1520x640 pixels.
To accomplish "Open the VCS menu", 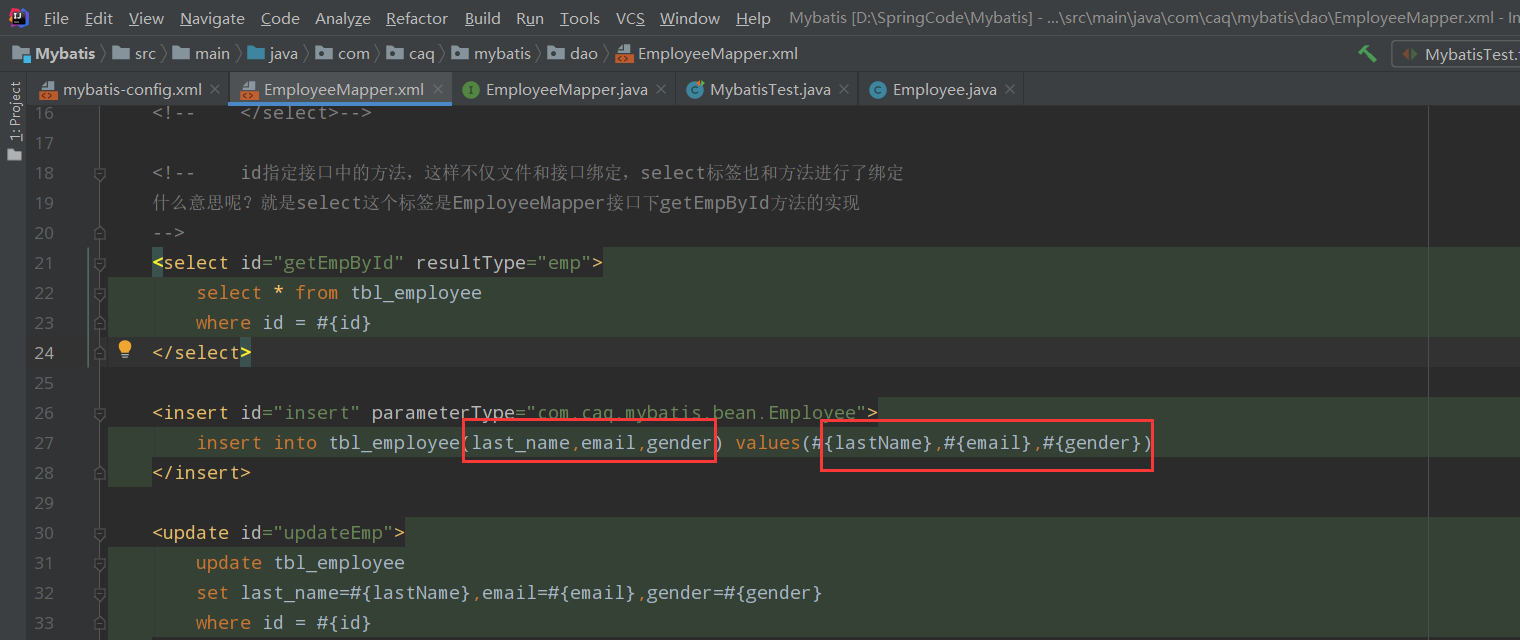I will pos(630,18).
